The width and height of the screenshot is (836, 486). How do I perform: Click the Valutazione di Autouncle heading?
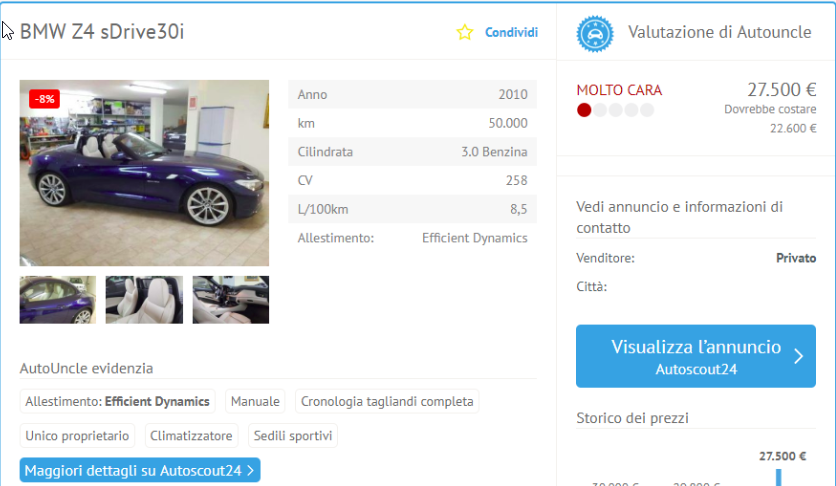click(x=719, y=33)
